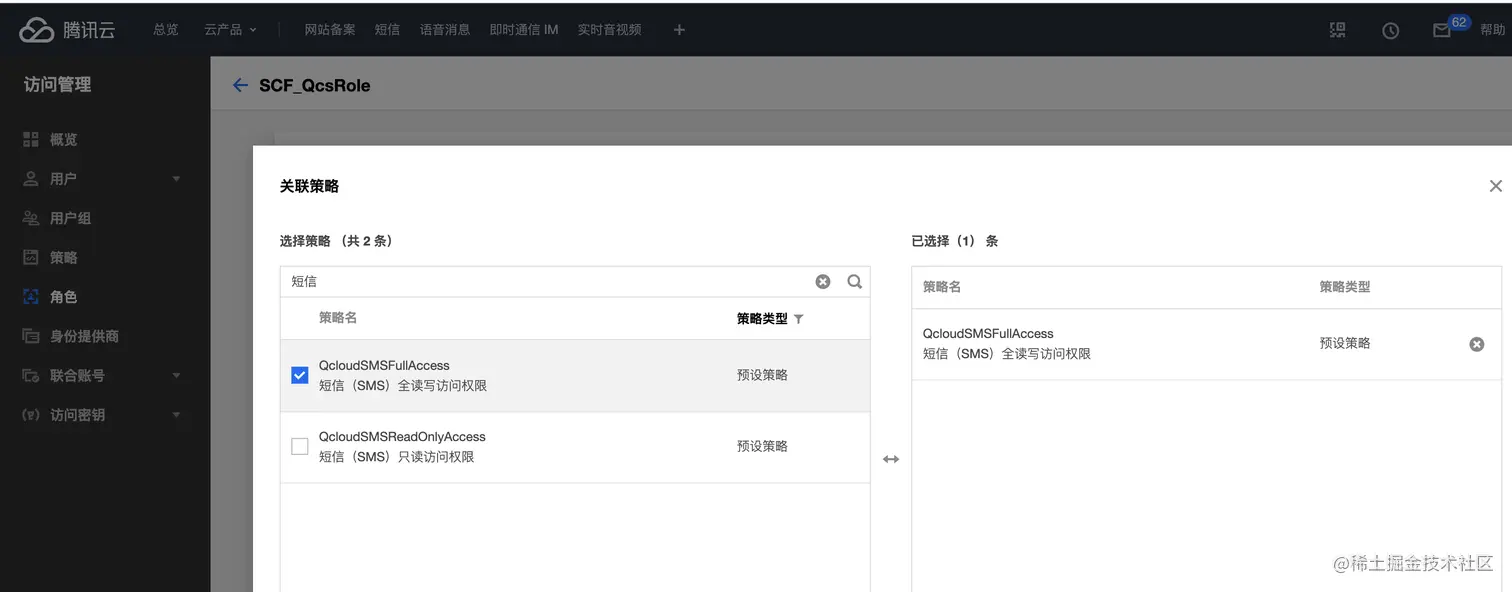The height and width of the screenshot is (592, 1512).
Task: Click QcloudSMSFullAccess name in left list
Action: (384, 366)
